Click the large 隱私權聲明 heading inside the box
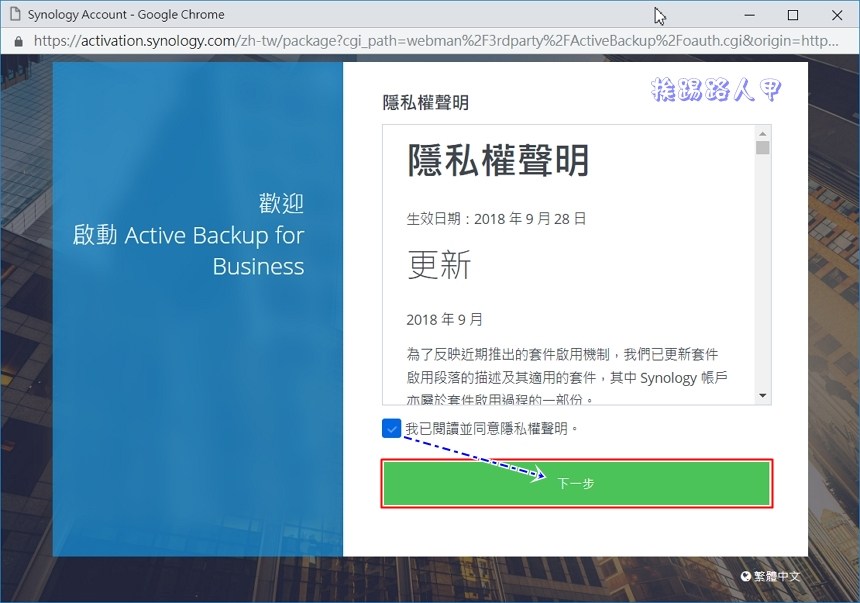Viewport: 860px width, 603px height. [498, 161]
